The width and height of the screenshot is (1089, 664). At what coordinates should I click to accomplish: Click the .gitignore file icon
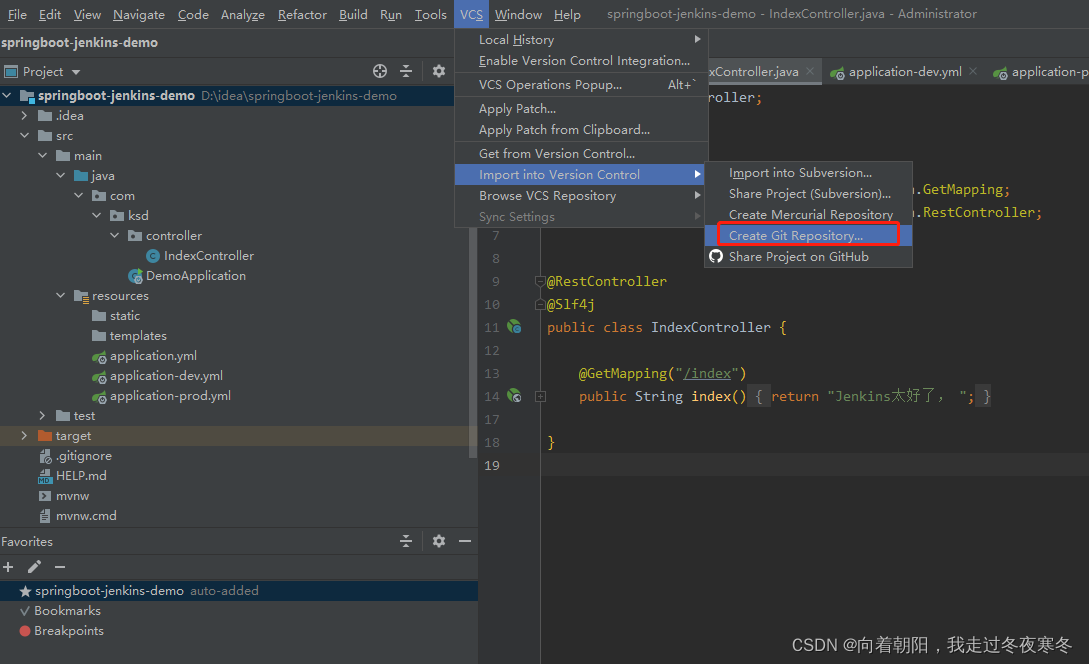[x=45, y=456]
